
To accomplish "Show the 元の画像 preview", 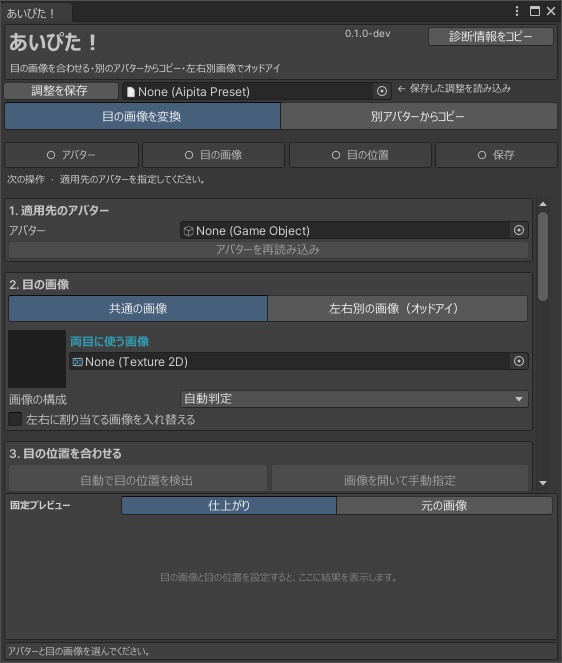I will [444, 506].
